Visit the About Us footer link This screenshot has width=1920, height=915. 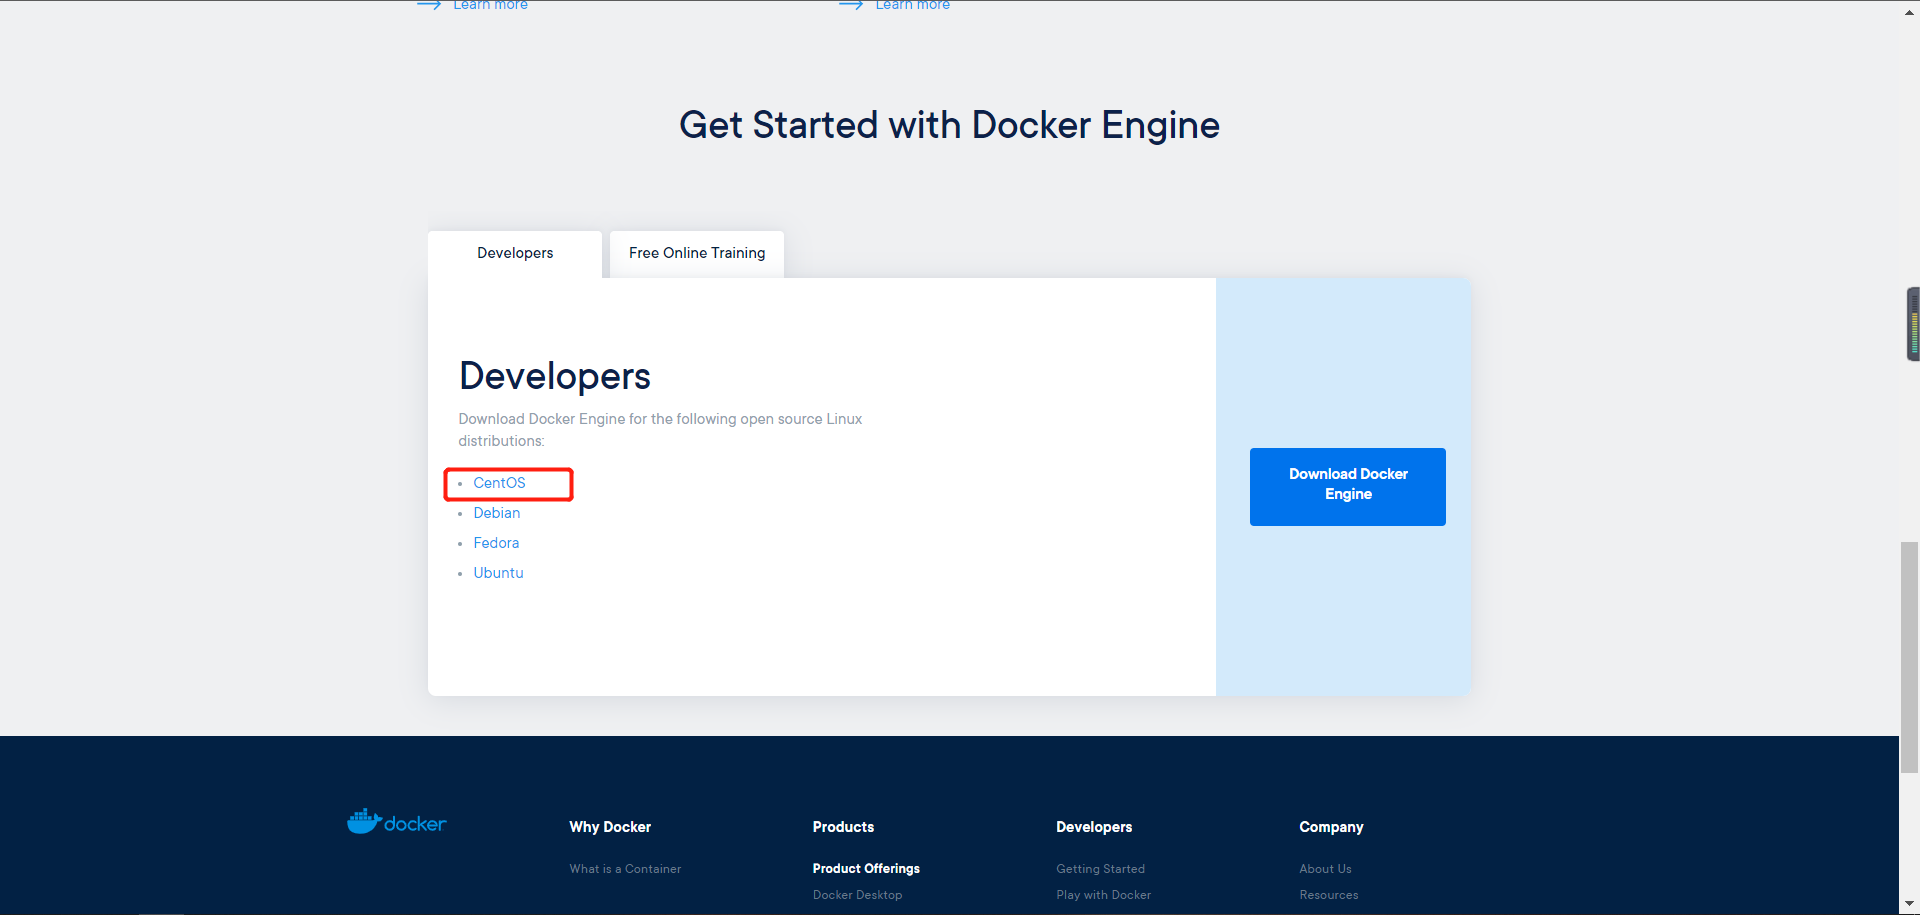click(1325, 869)
